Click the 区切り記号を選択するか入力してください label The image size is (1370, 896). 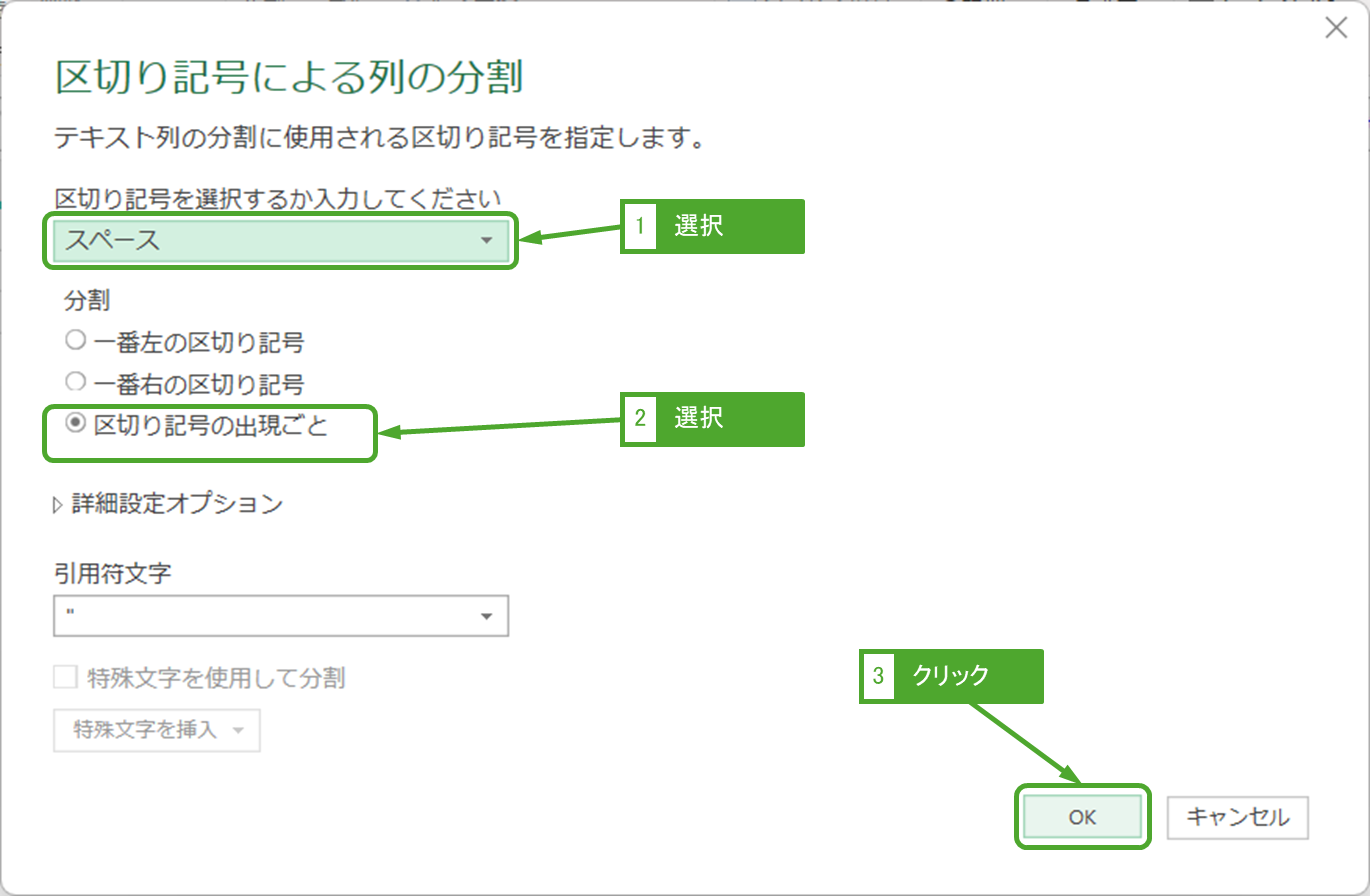(278, 196)
